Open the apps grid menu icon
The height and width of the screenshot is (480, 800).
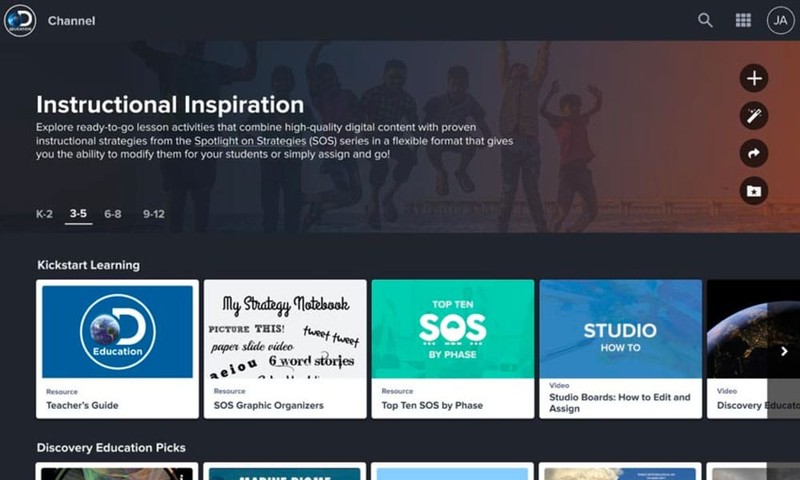click(743, 20)
